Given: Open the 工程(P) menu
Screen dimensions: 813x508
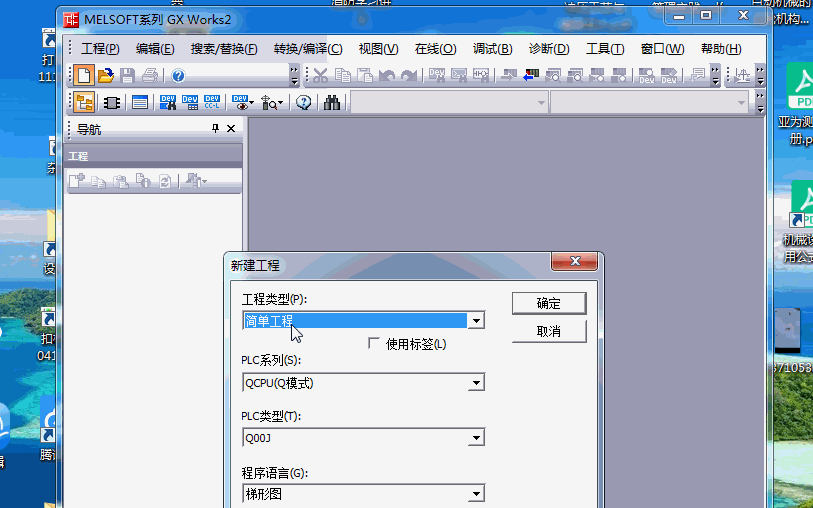Looking at the screenshot, I should pyautogui.click(x=100, y=49).
